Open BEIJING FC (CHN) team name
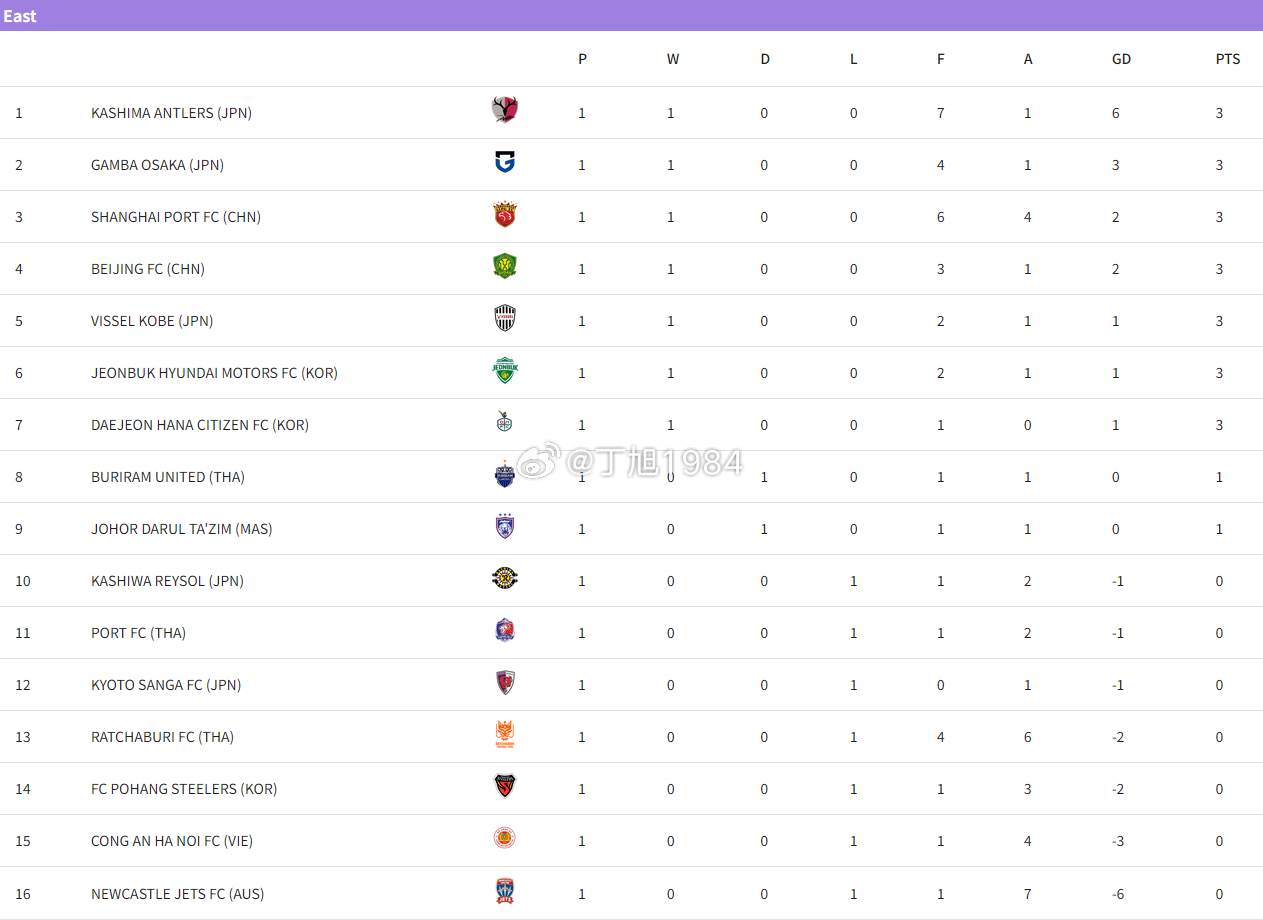Screen dimensions: 1263x920 [x=148, y=269]
